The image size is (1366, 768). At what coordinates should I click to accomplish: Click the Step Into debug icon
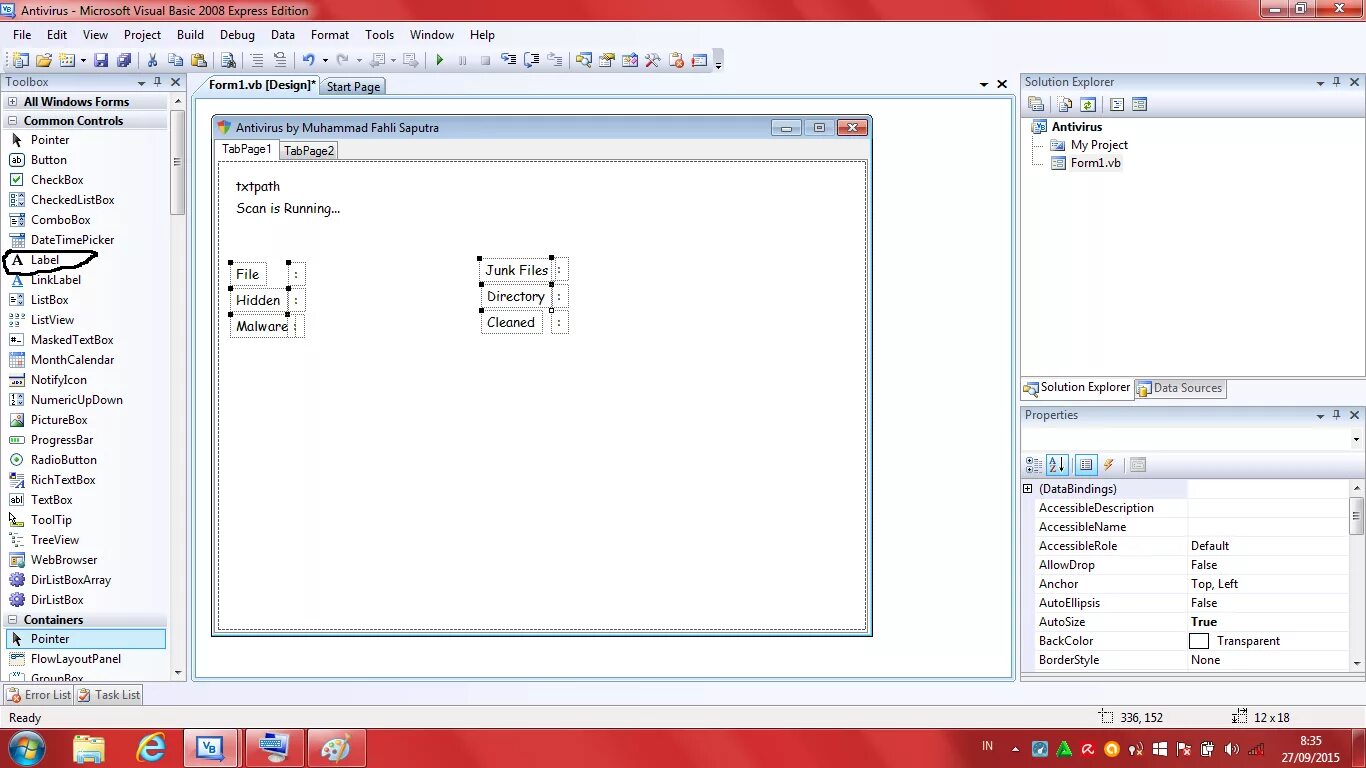508,60
